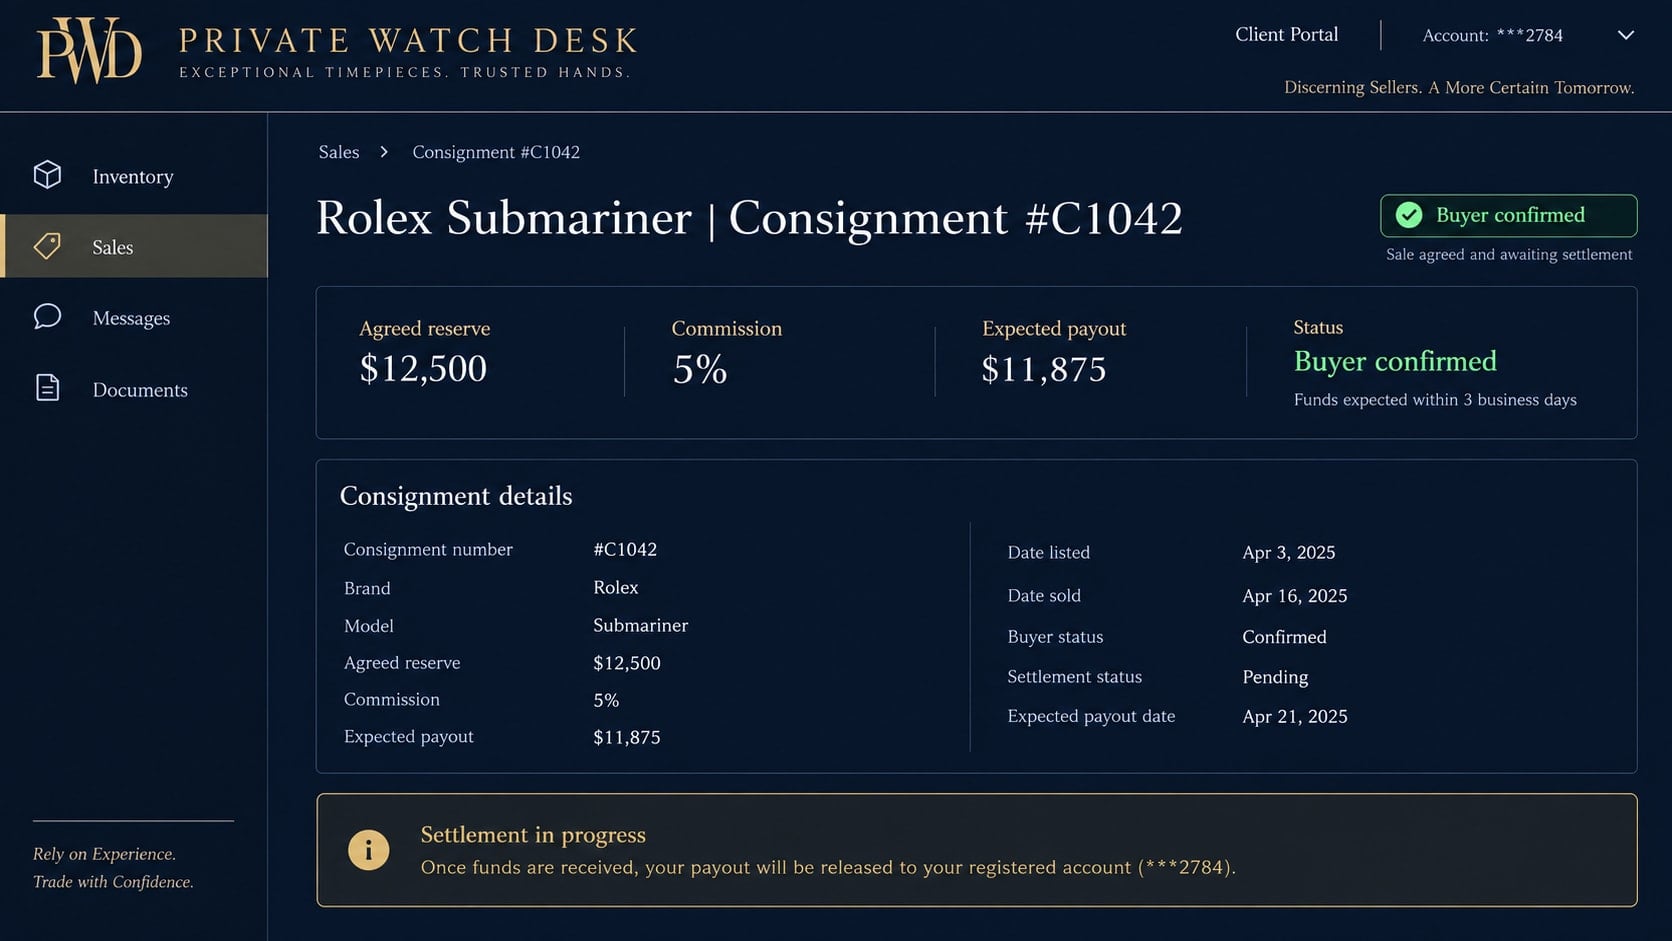The height and width of the screenshot is (941, 1672).
Task: Click the Documents page icon
Action: point(47,388)
